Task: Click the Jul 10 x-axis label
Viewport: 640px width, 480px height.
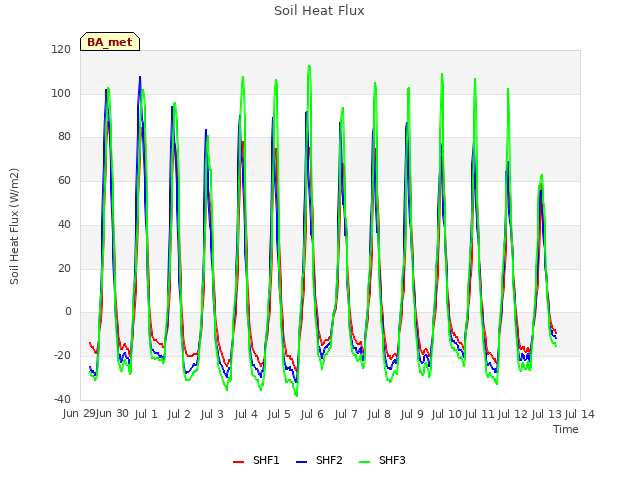Action: point(446,414)
